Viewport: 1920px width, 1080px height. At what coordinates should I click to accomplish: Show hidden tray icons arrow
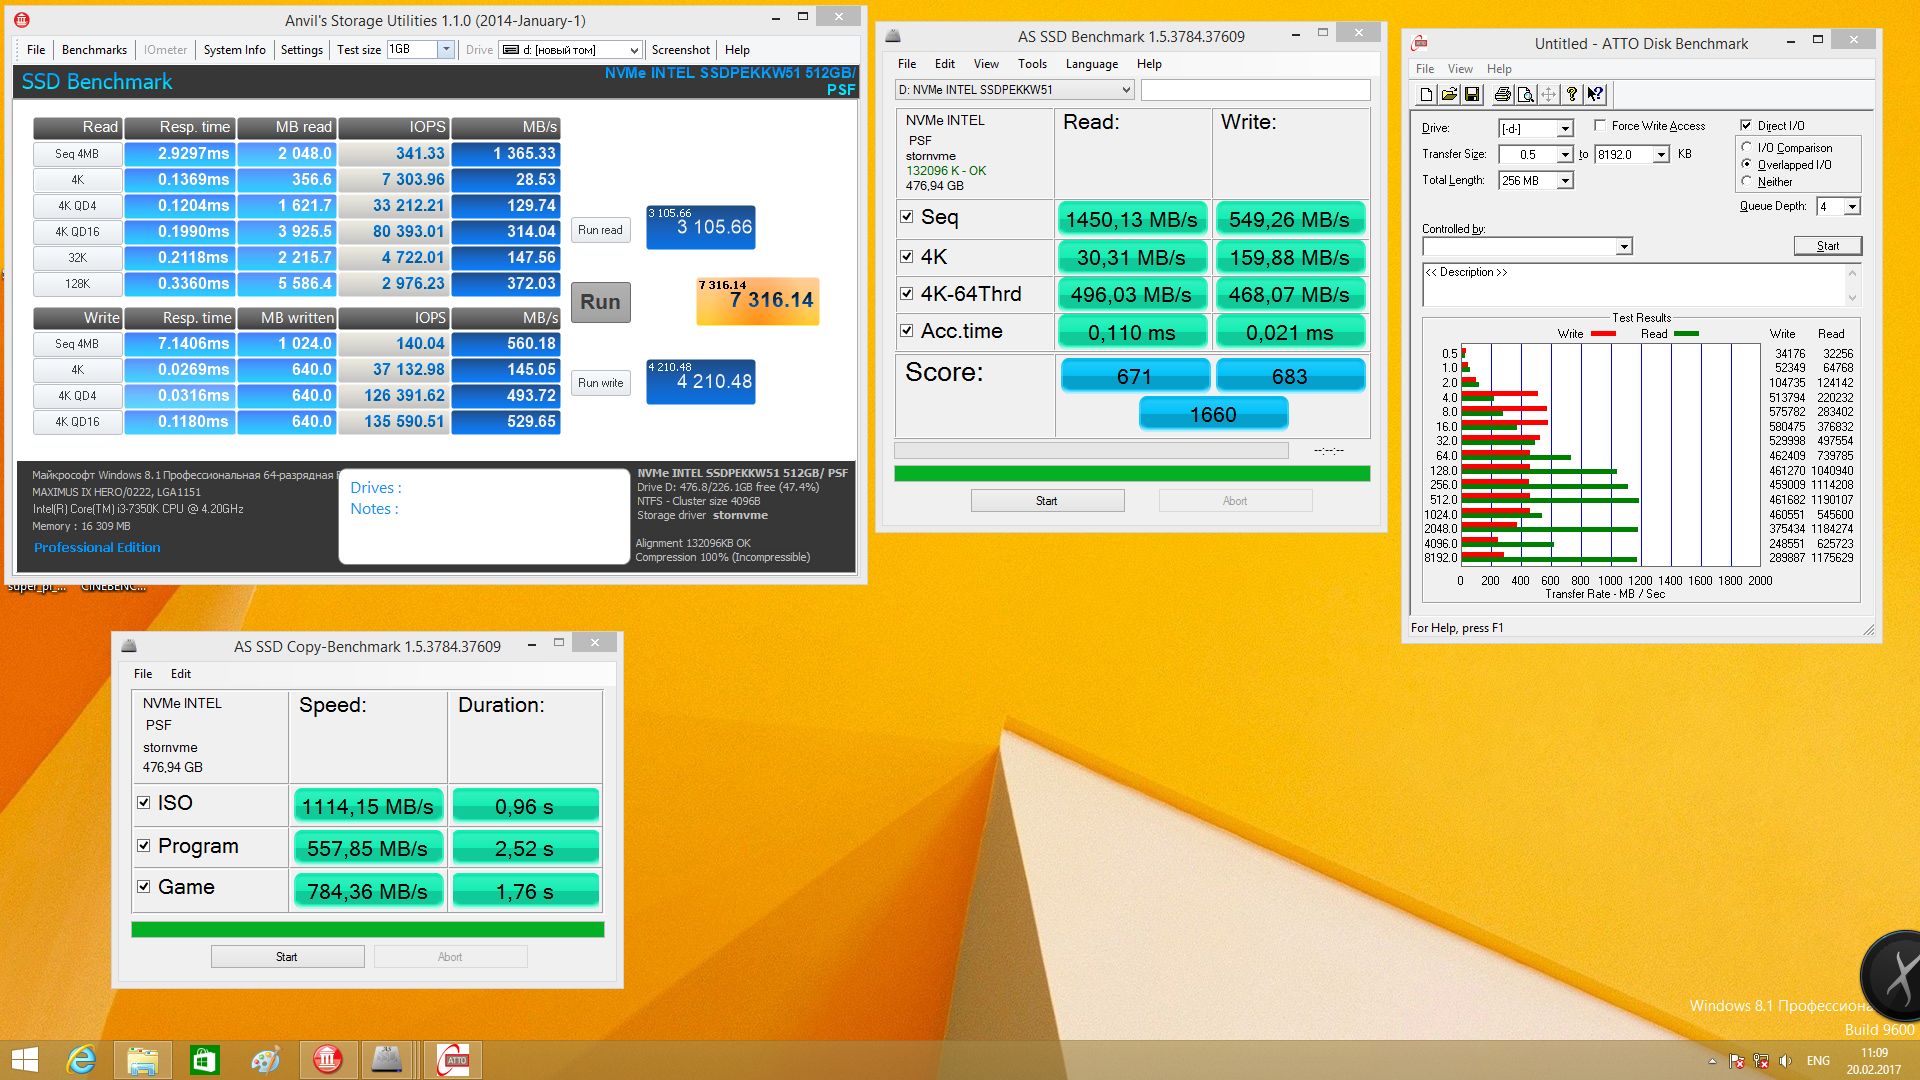(x=1712, y=1061)
